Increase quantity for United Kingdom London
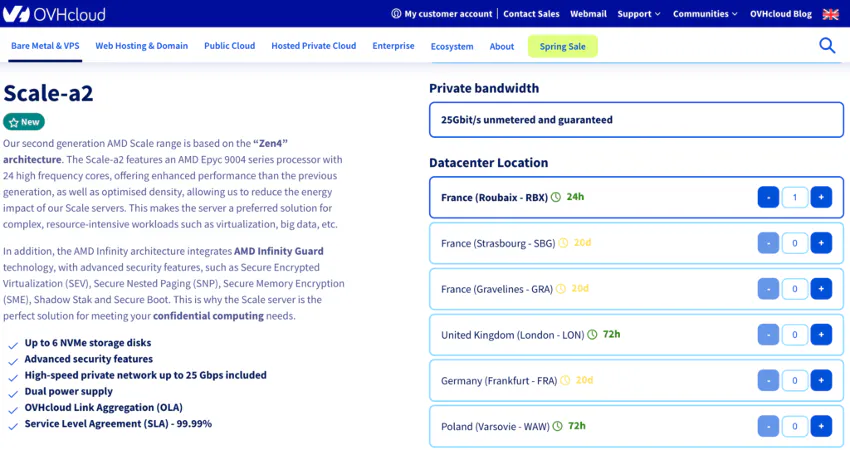 (821, 335)
